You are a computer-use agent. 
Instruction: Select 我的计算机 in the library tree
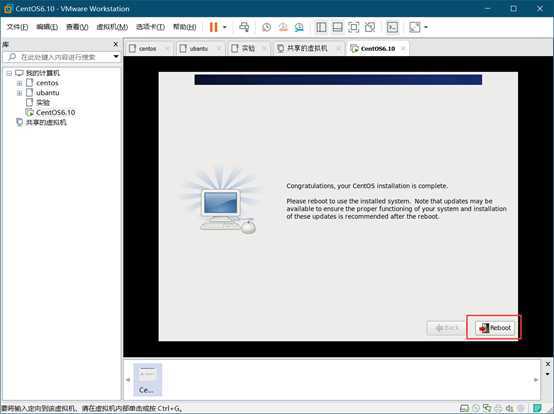(x=43, y=73)
